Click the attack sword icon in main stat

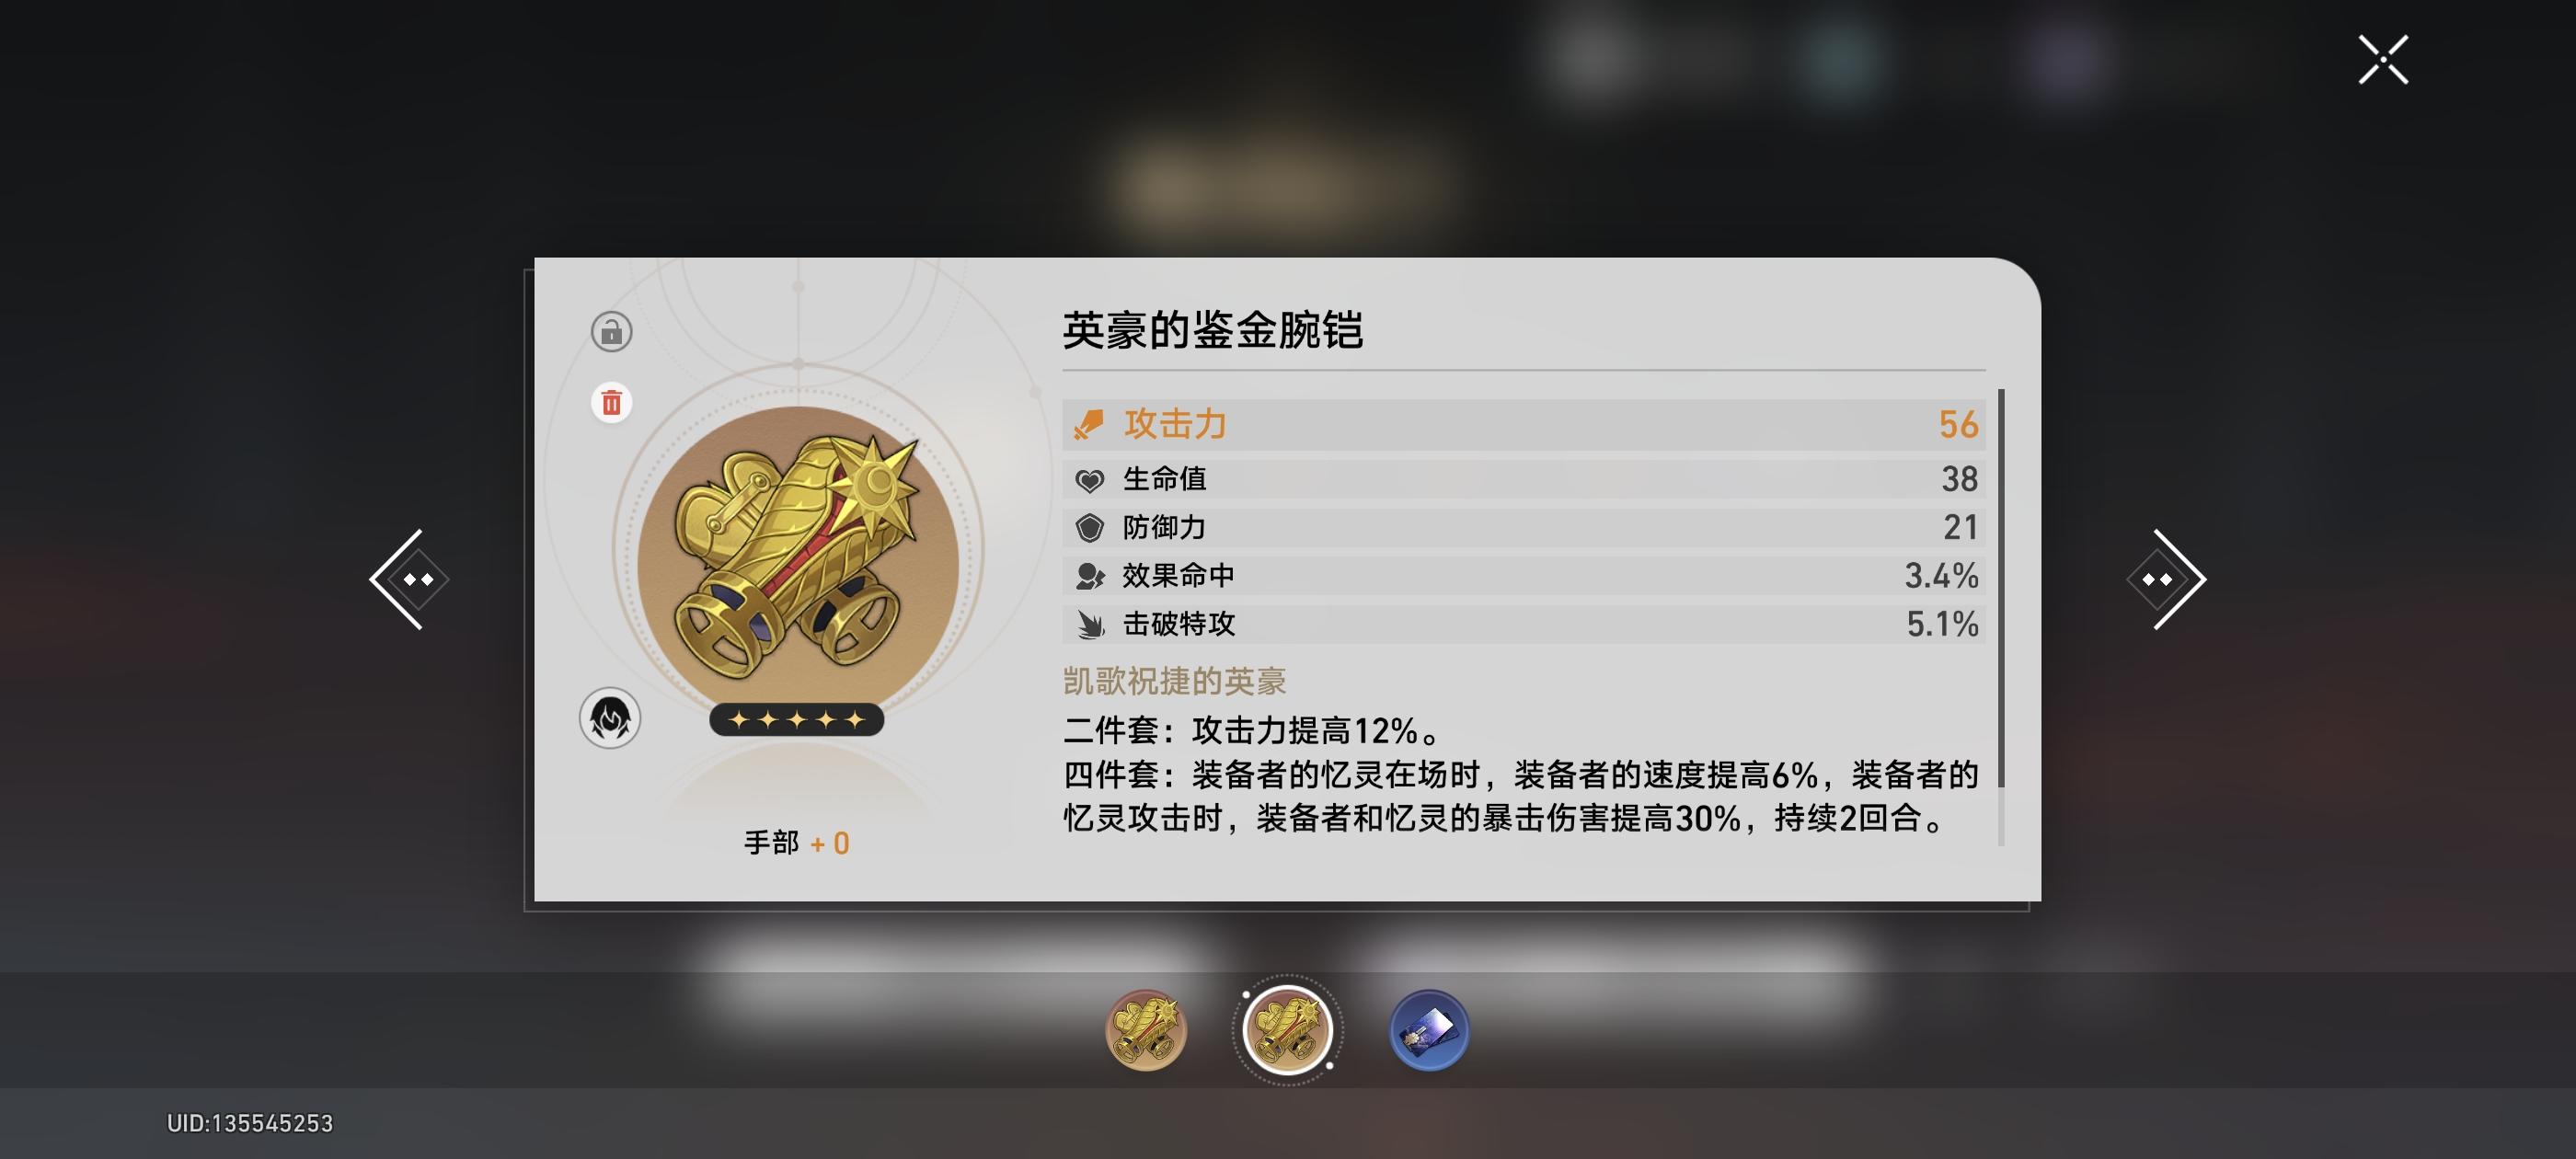point(1088,424)
